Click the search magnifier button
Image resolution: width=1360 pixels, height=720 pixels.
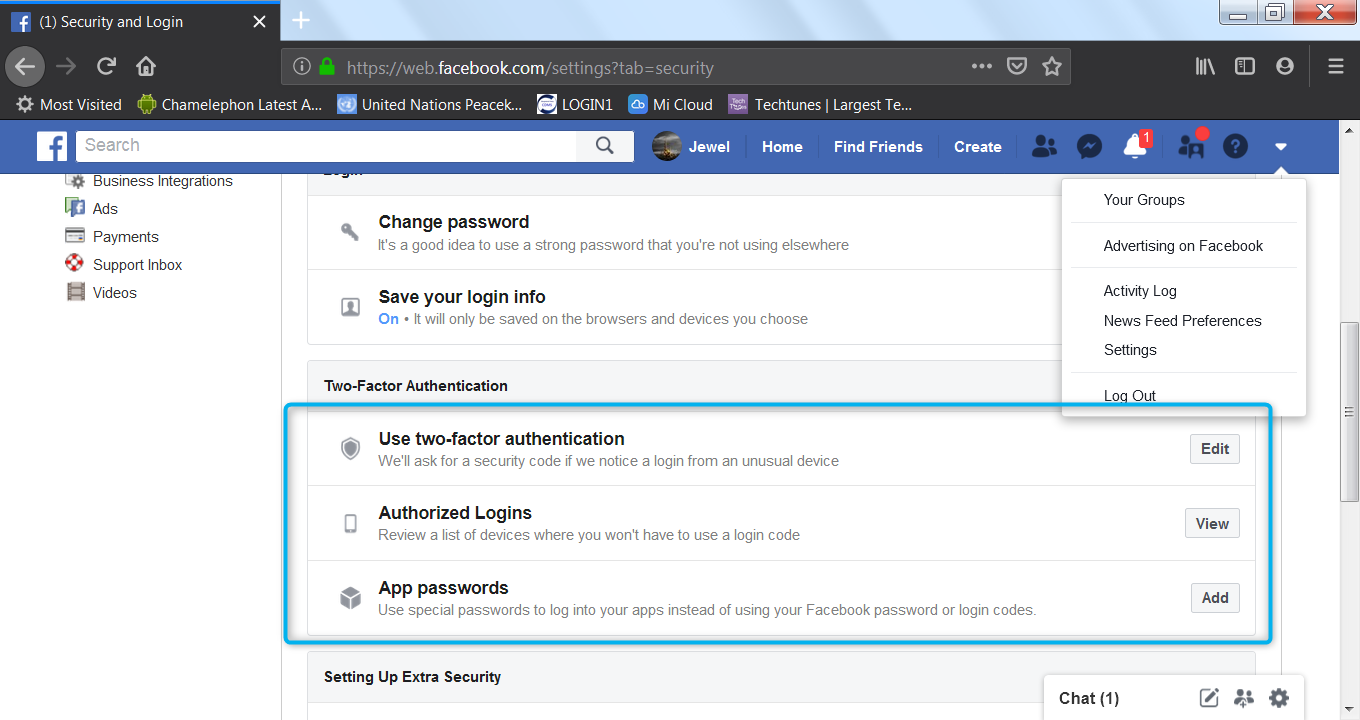coord(604,146)
